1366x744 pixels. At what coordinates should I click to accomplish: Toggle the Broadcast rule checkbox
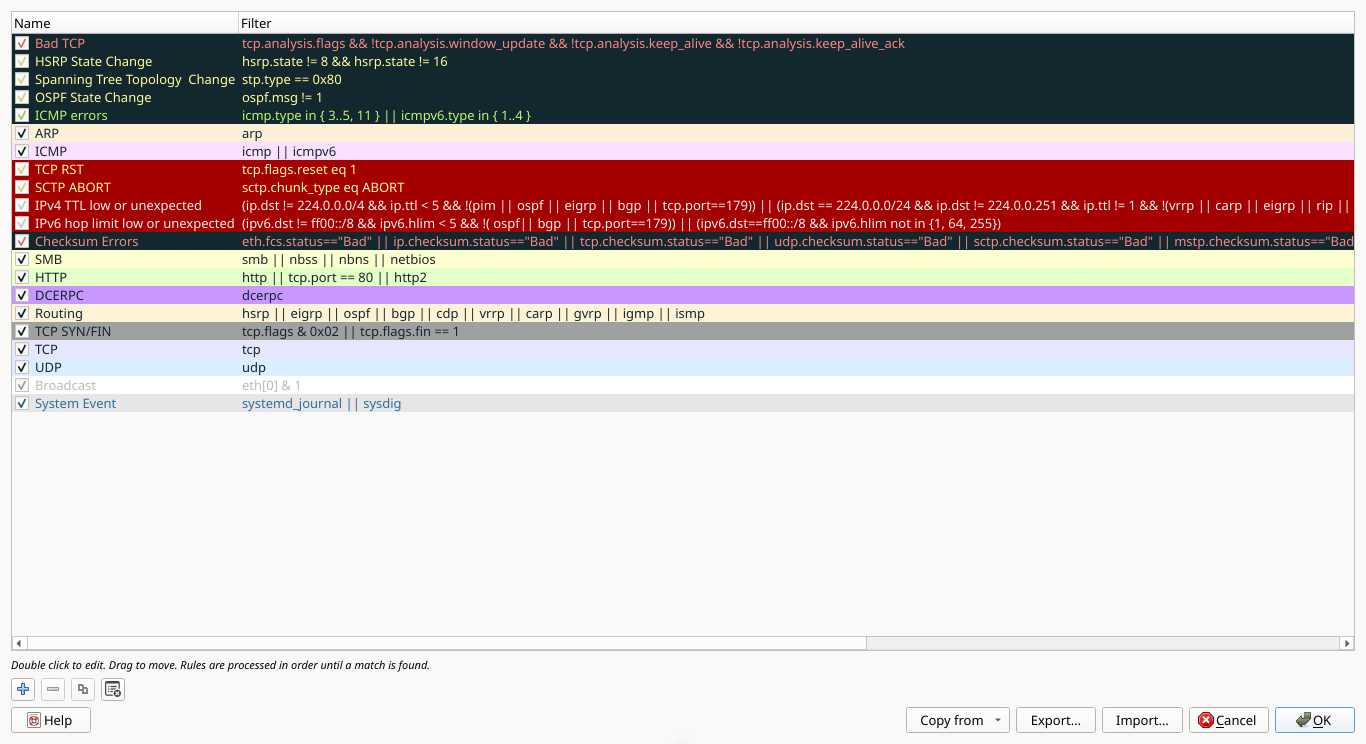(x=22, y=386)
